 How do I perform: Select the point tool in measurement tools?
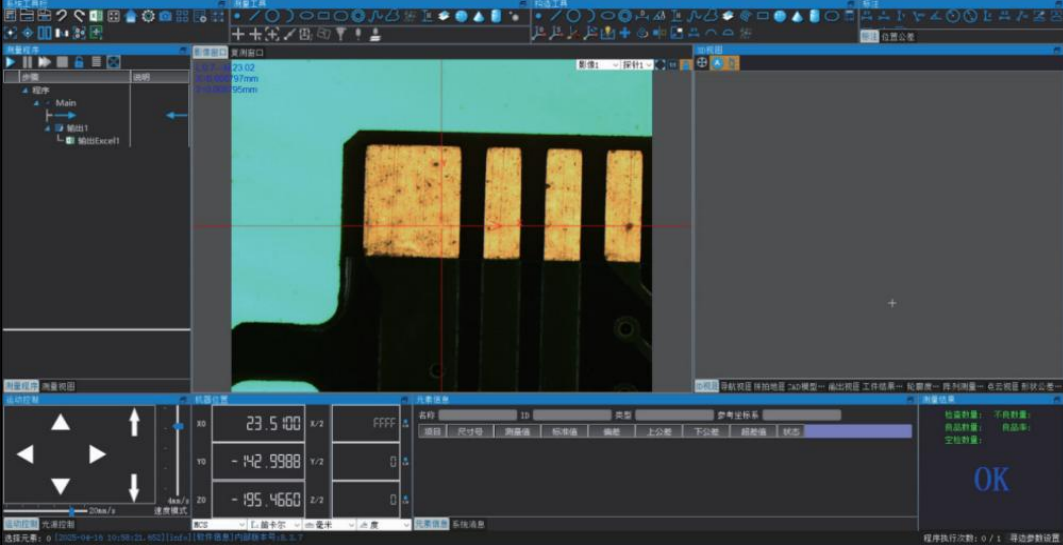pos(237,16)
